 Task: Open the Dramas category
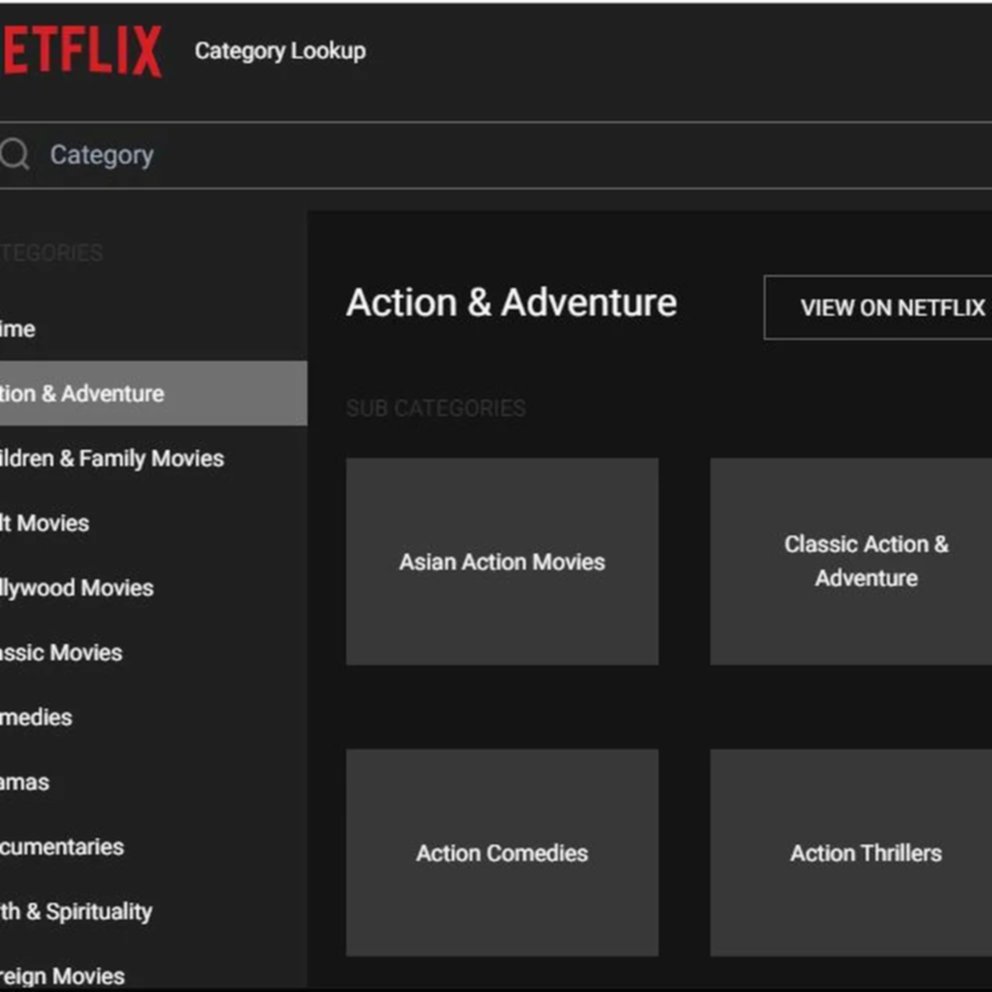point(25,782)
